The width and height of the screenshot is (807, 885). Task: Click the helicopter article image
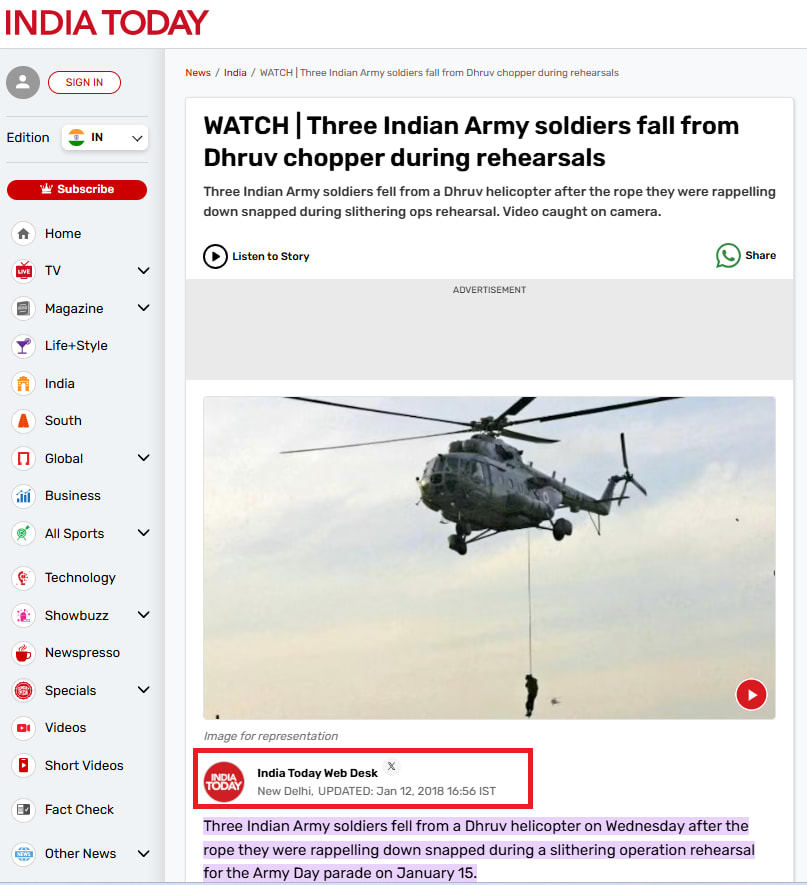(489, 558)
